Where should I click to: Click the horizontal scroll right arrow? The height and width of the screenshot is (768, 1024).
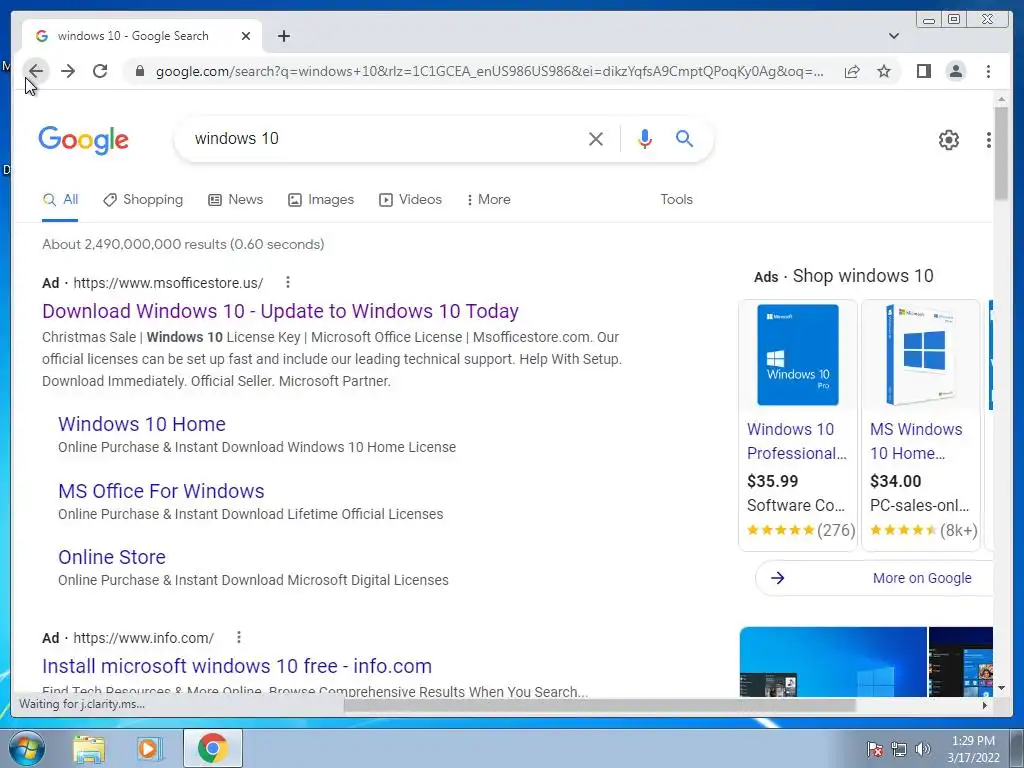pyautogui.click(x=985, y=705)
